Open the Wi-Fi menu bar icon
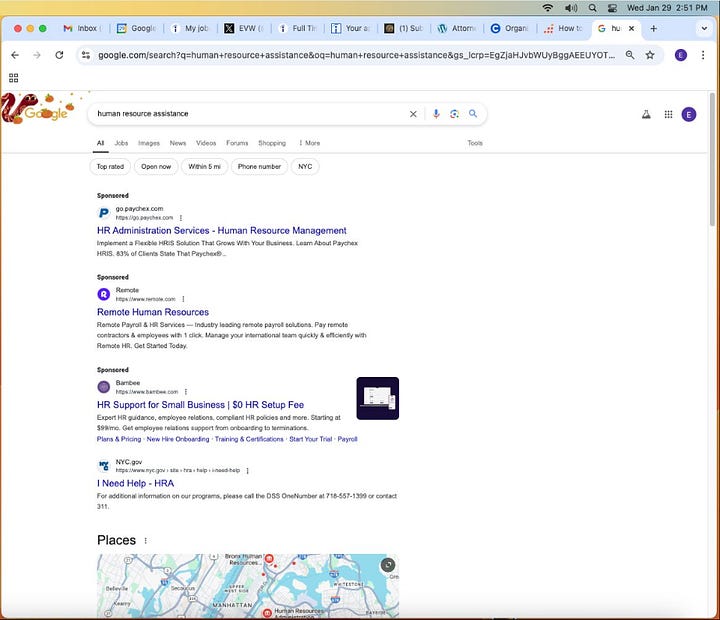The height and width of the screenshot is (620, 720). pyautogui.click(x=548, y=8)
